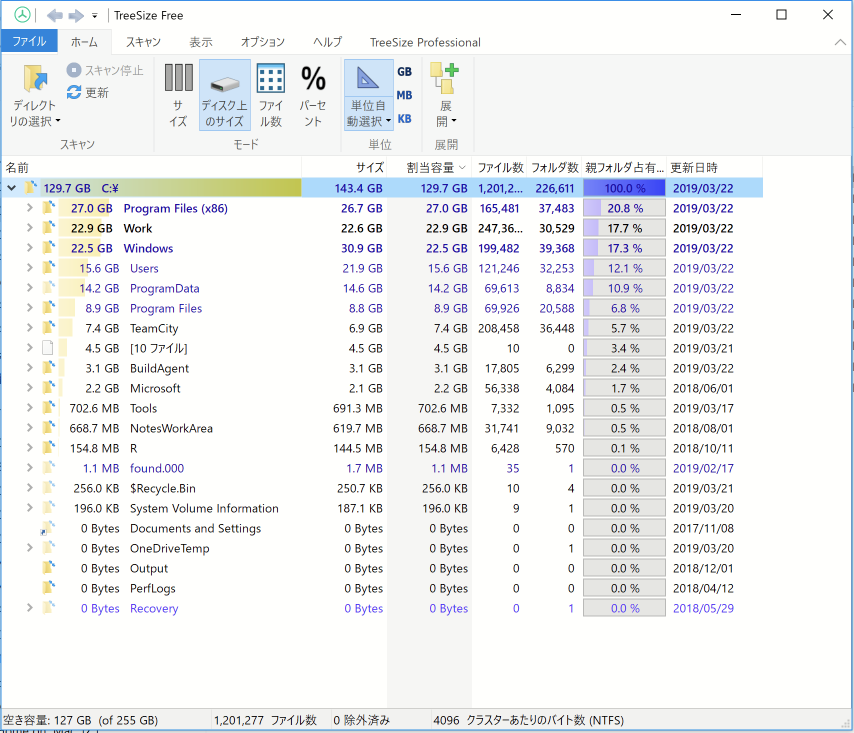Screen dimensions: 854x733
Task: Click the Microsoft folder icon
Action: tap(49, 388)
